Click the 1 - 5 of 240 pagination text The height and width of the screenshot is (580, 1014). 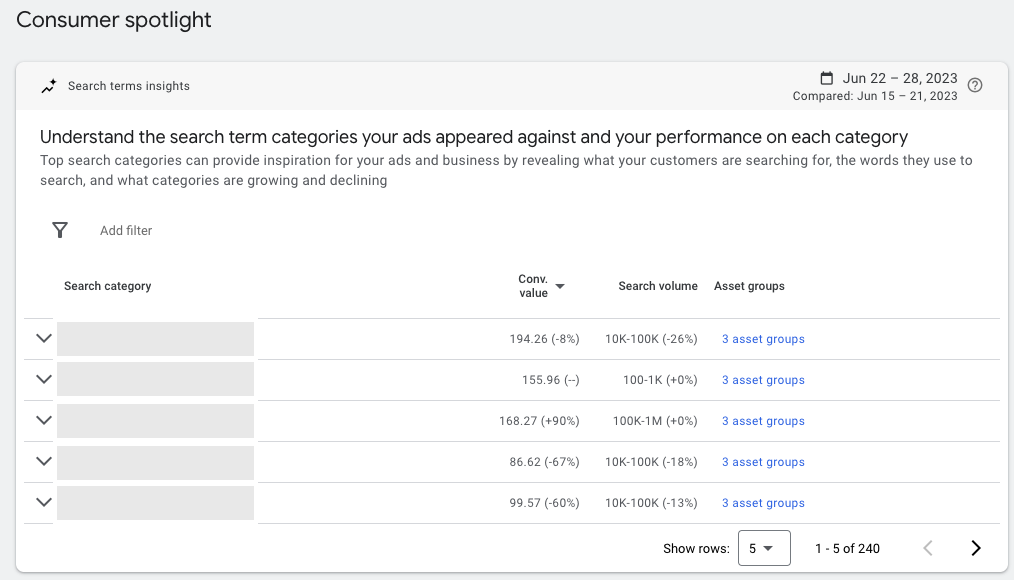847,548
